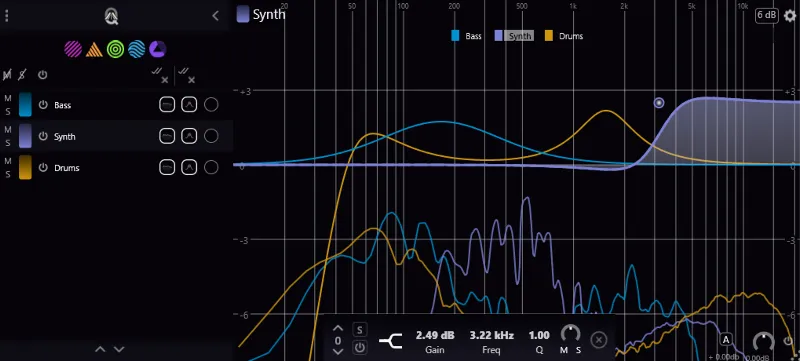This screenshot has width=800, height=361.
Task: Toggle power on the Drums track
Action: 43,168
